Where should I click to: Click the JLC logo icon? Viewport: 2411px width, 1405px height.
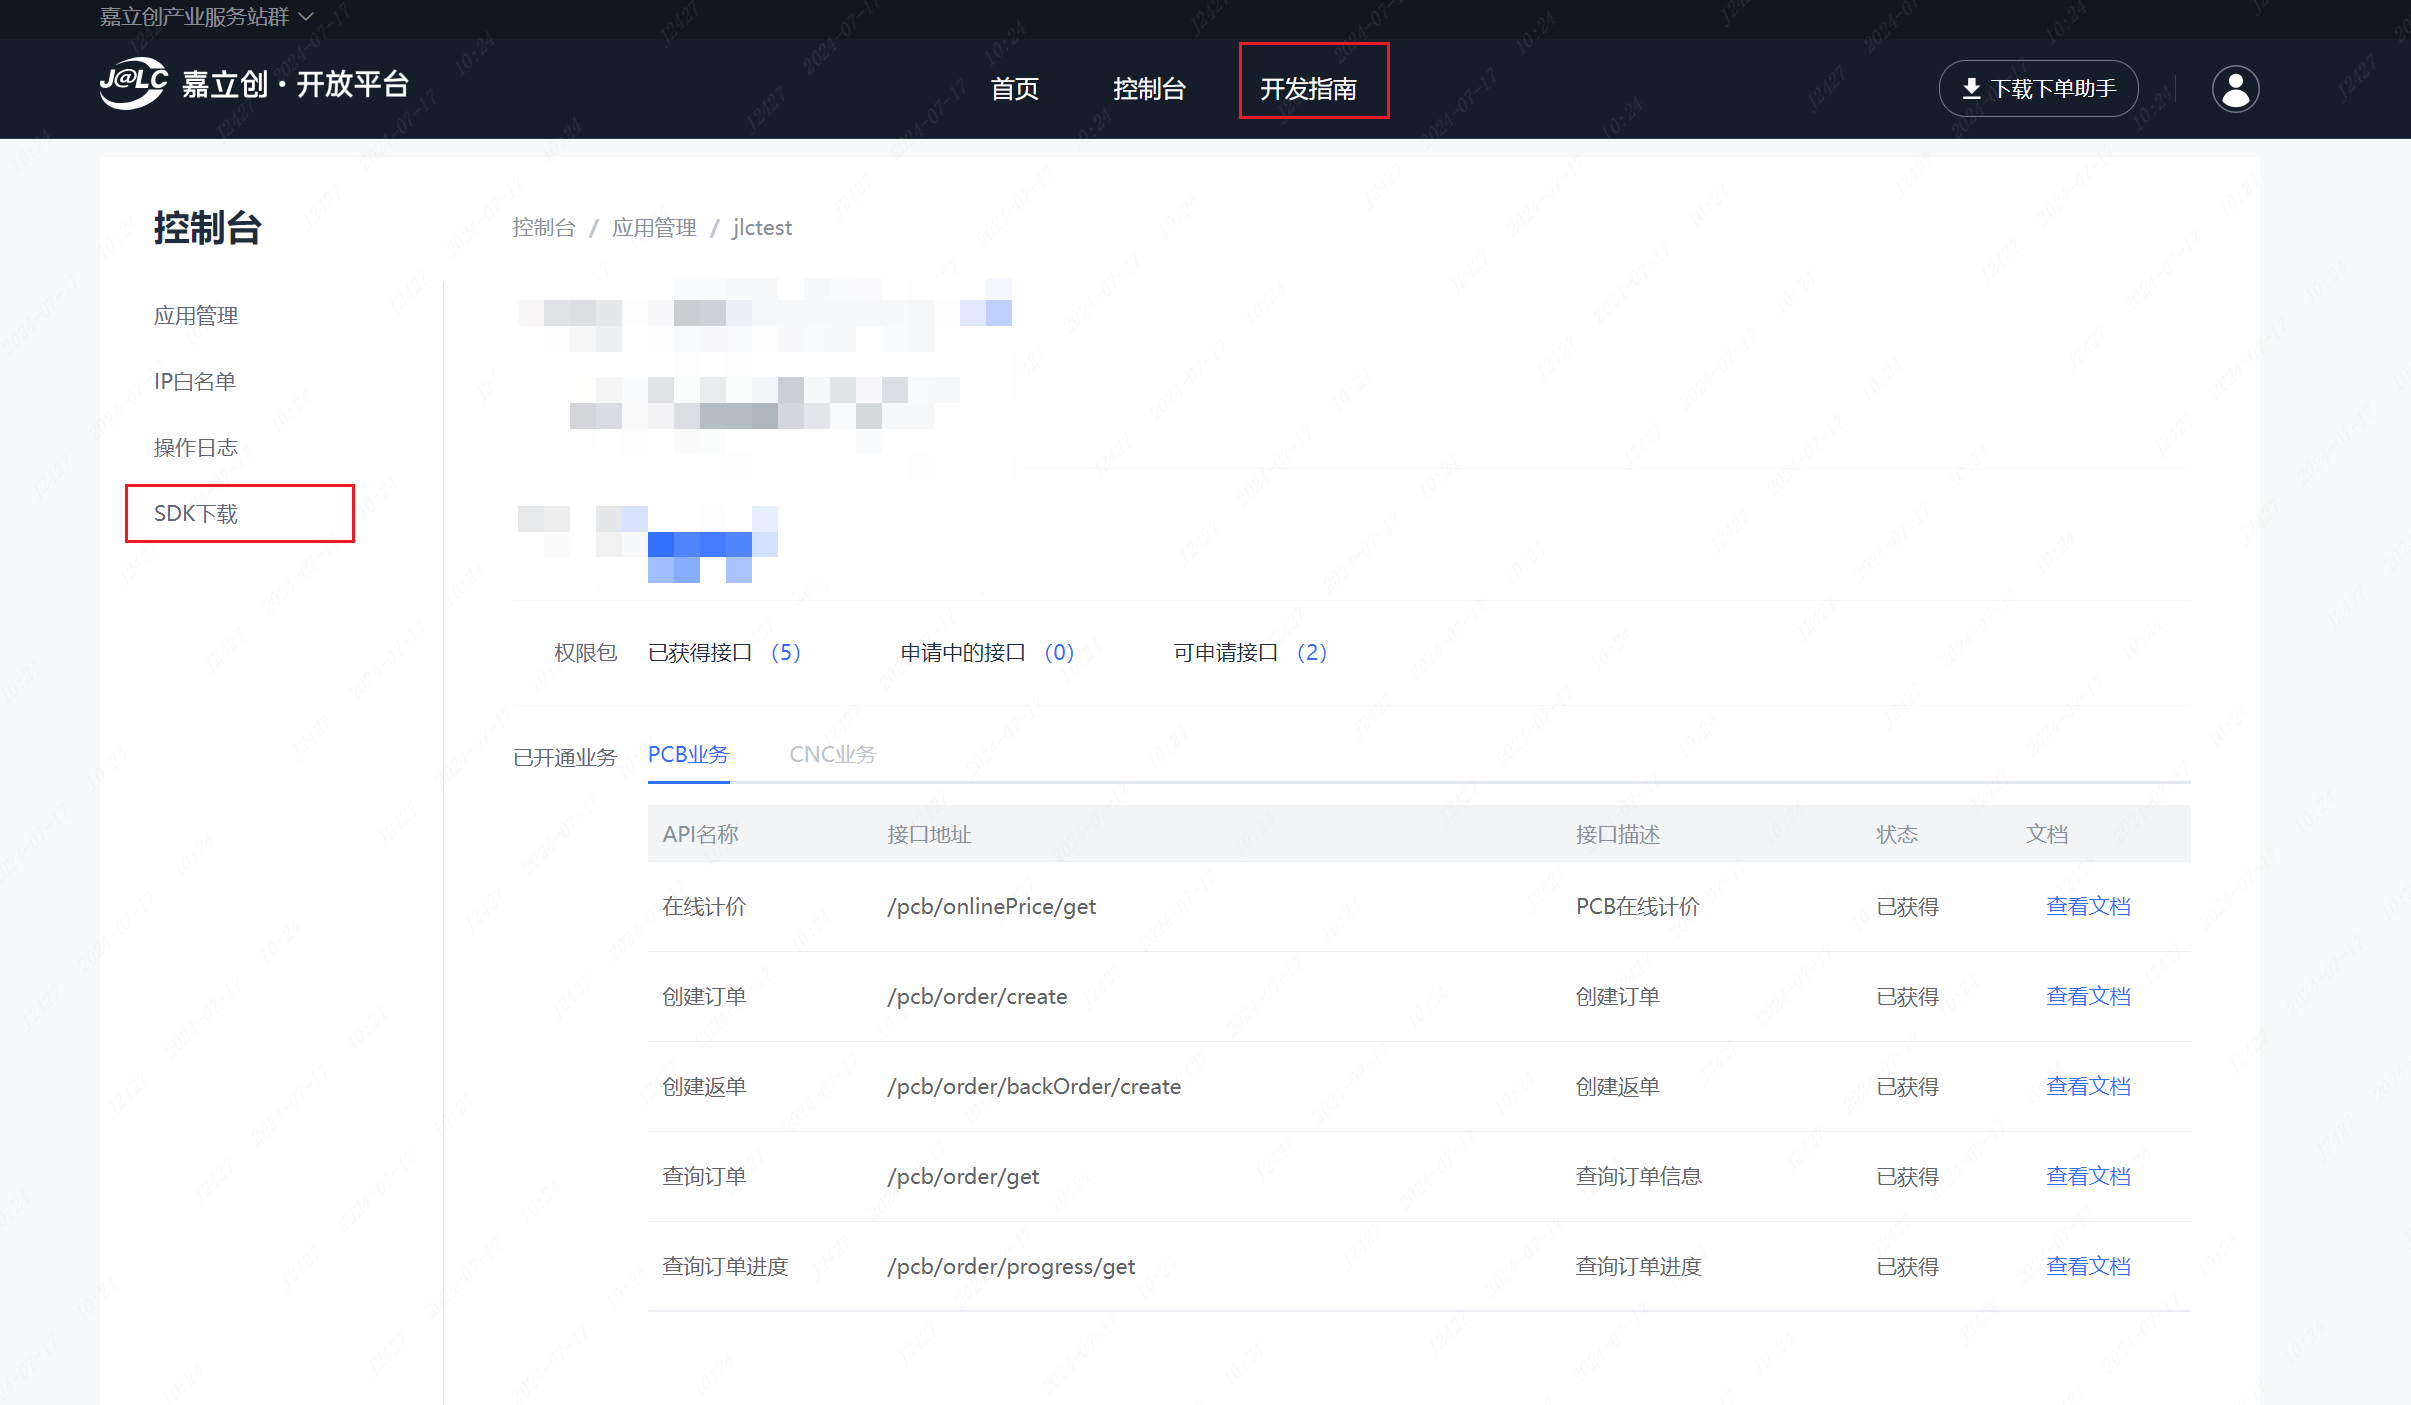pyautogui.click(x=134, y=84)
